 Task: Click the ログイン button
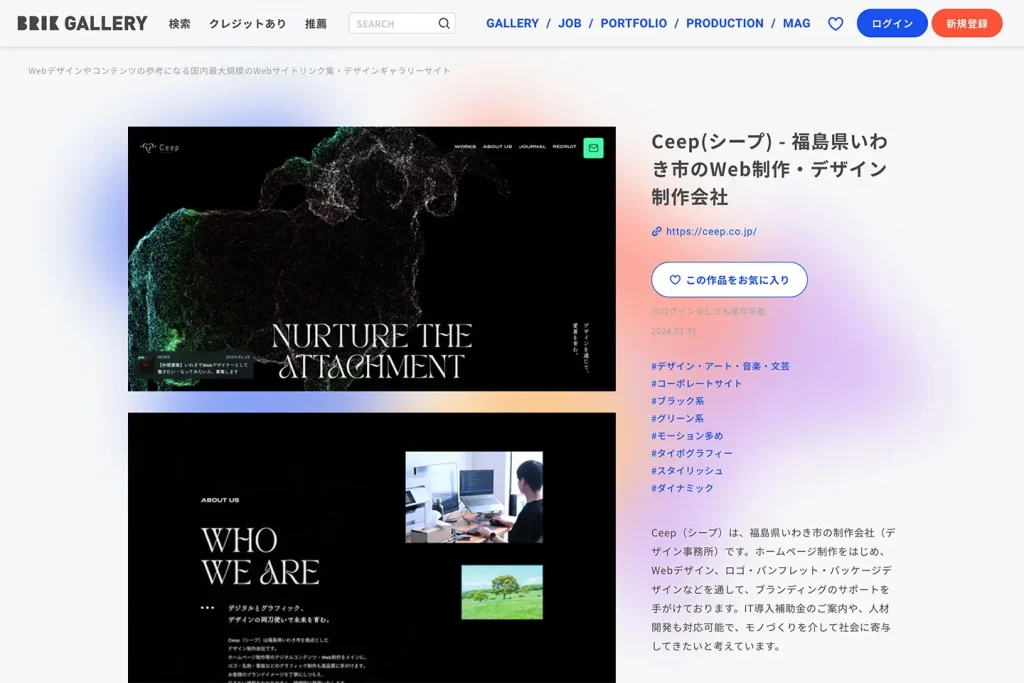(891, 24)
